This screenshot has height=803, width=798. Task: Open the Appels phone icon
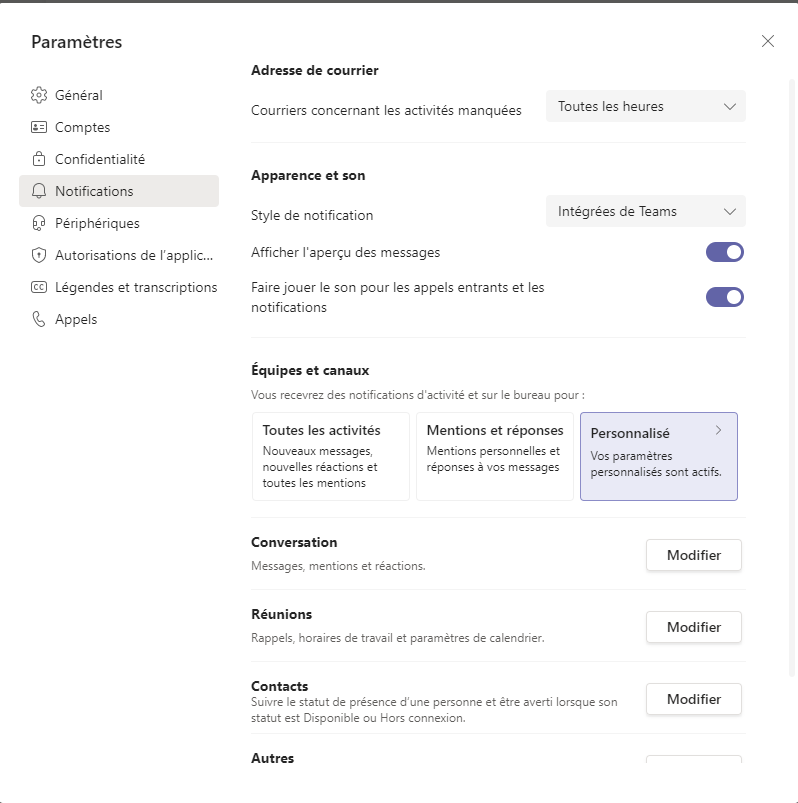click(x=39, y=319)
